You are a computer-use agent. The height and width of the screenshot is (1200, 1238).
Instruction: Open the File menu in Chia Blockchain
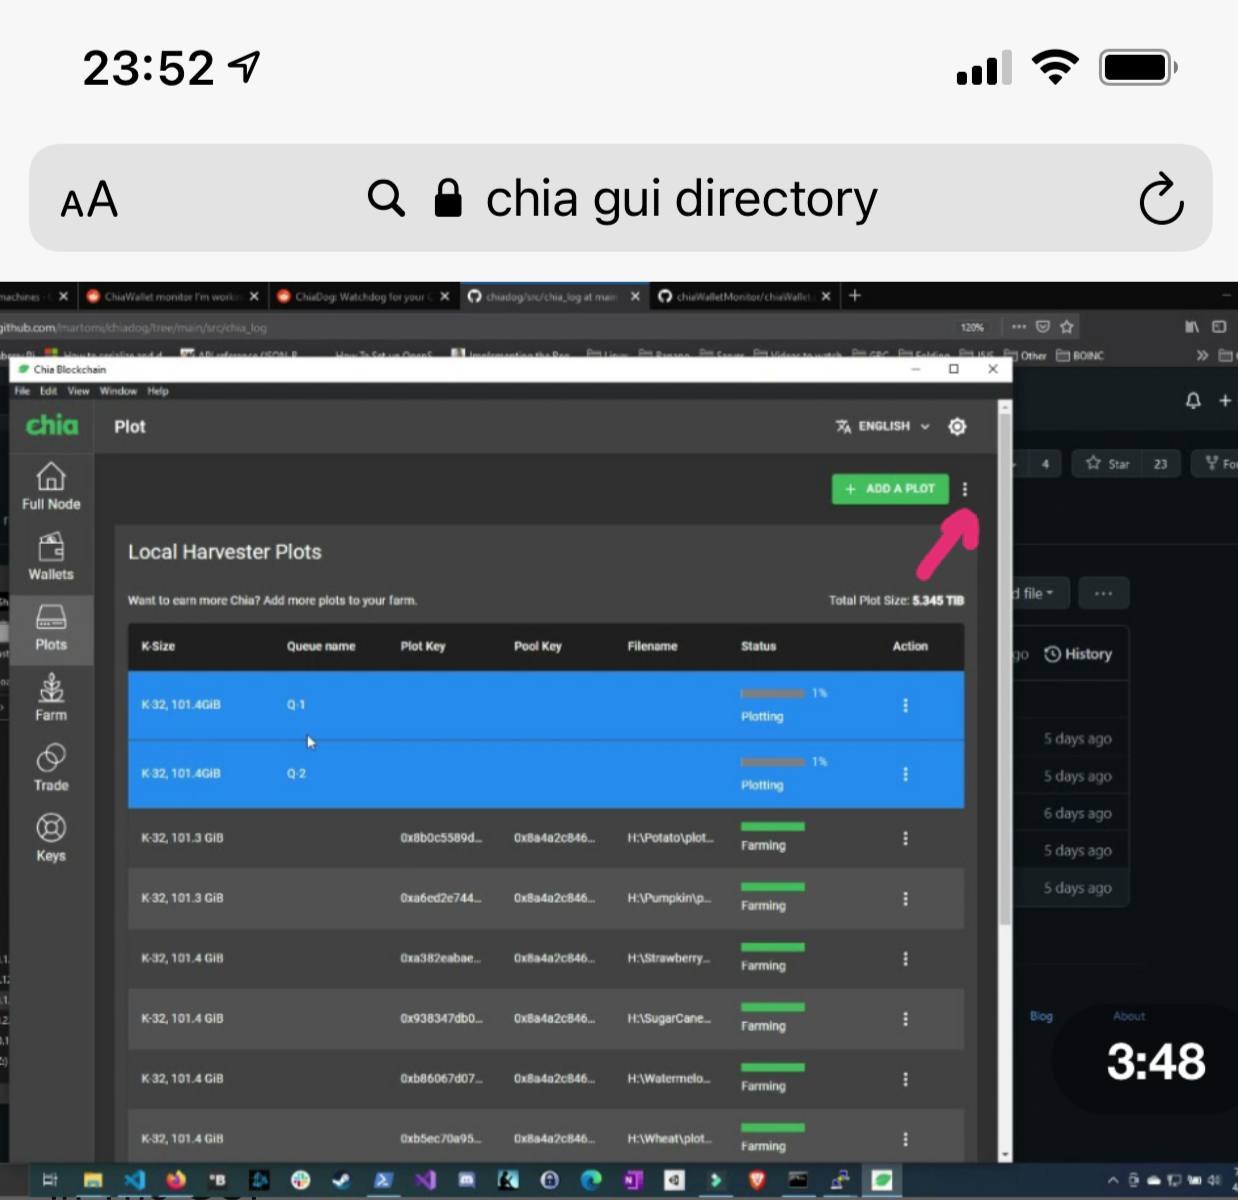[22, 391]
